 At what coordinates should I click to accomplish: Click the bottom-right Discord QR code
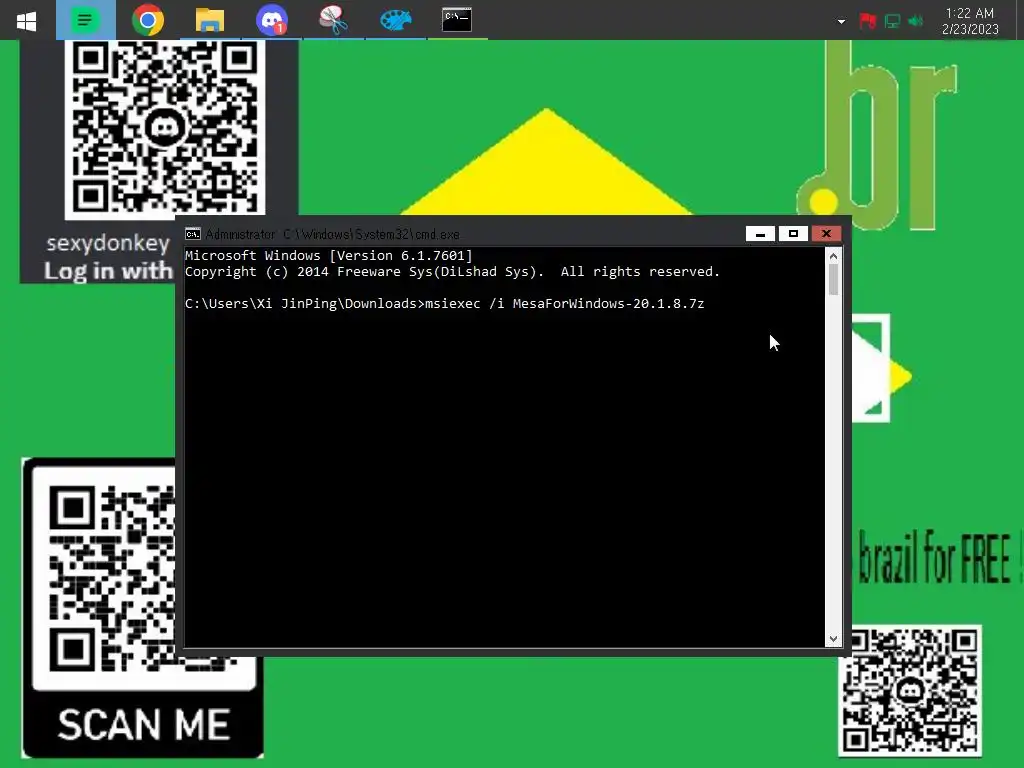[910, 690]
